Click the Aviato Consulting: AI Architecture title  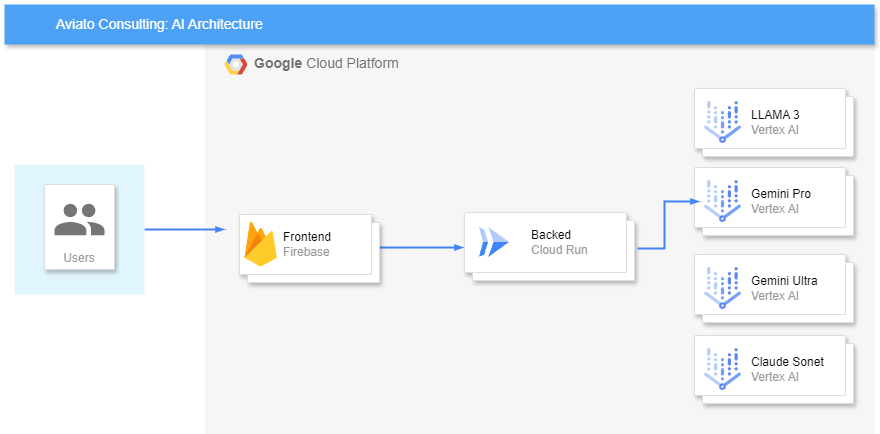coord(159,25)
